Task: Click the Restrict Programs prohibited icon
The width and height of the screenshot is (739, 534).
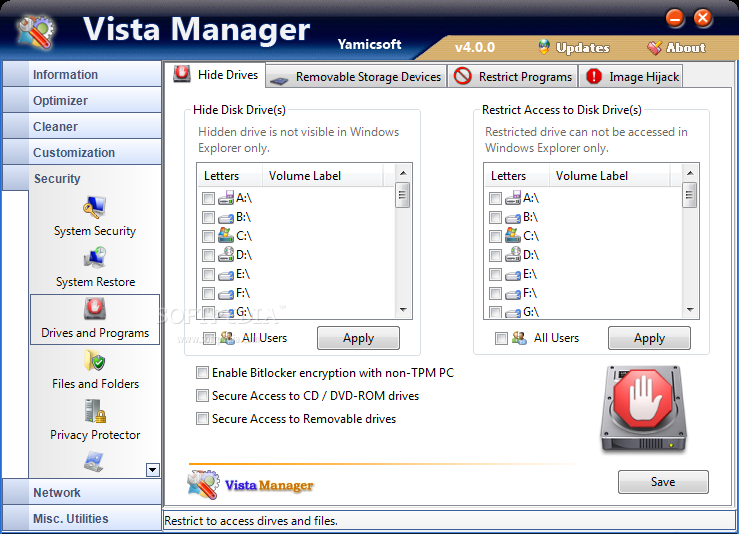Action: click(x=462, y=76)
